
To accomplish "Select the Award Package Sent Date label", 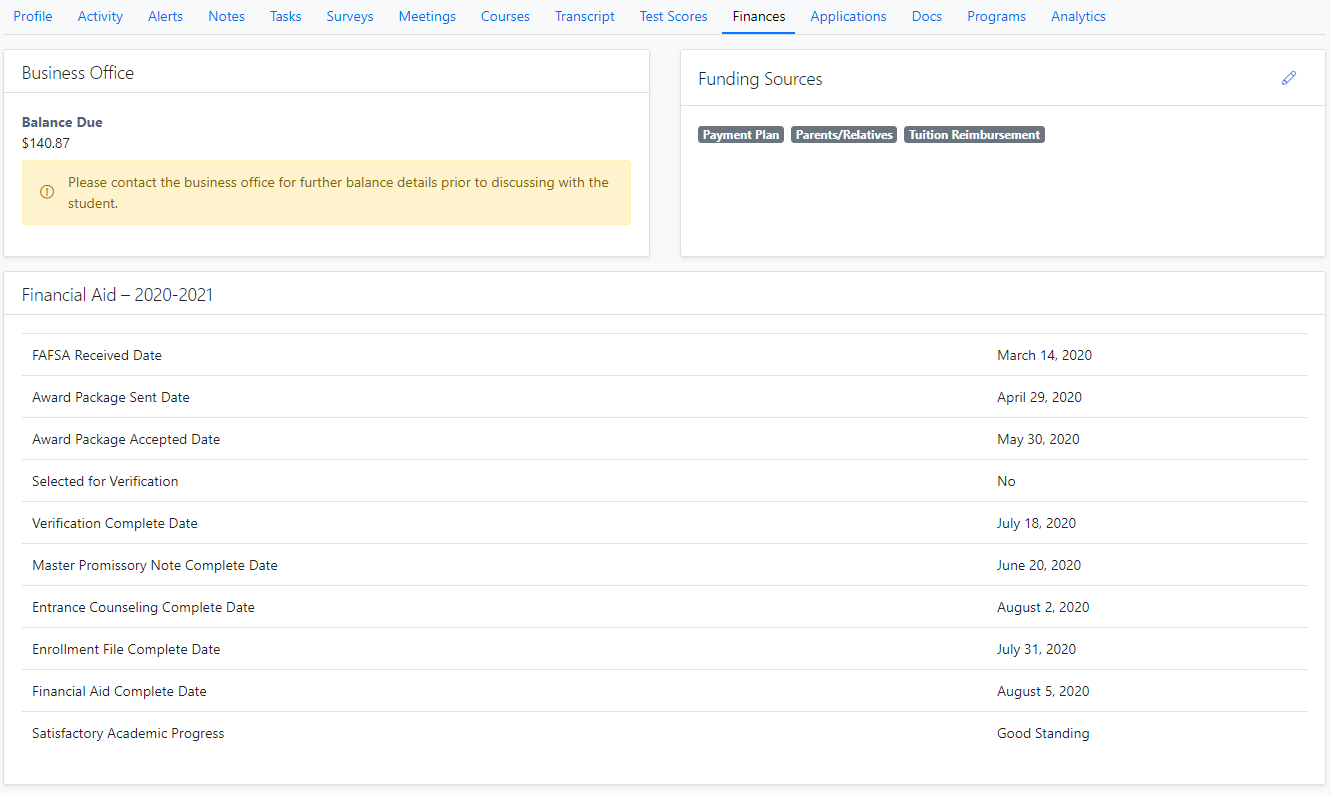I will (111, 397).
